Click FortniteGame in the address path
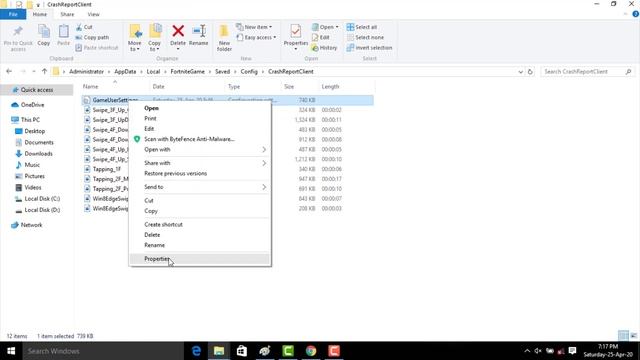Screen dimensions: 640x360 click(187, 71)
